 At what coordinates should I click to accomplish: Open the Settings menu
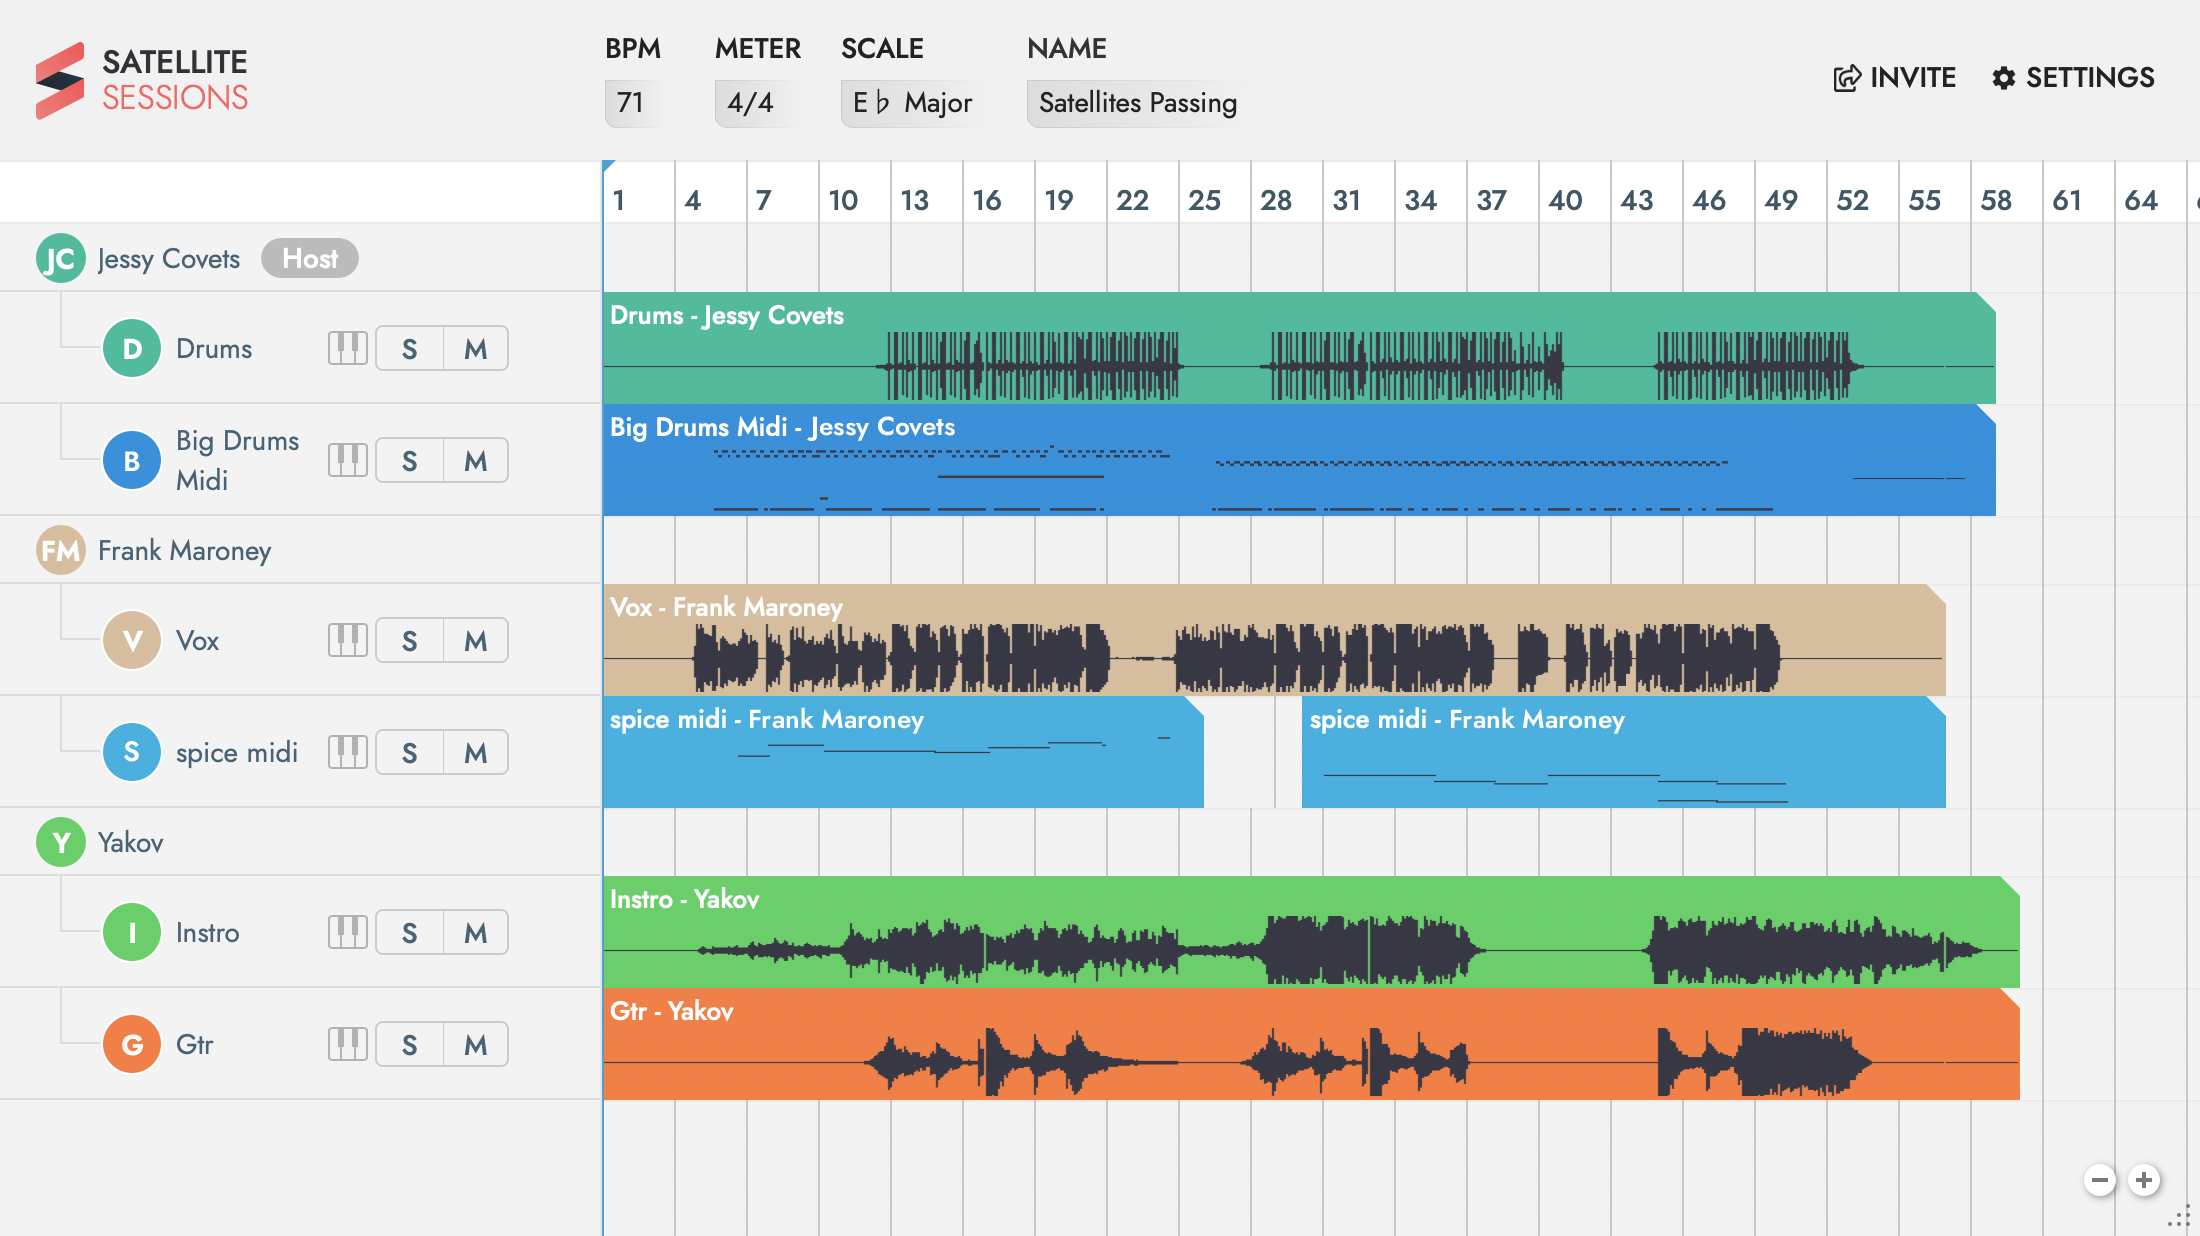[2072, 78]
